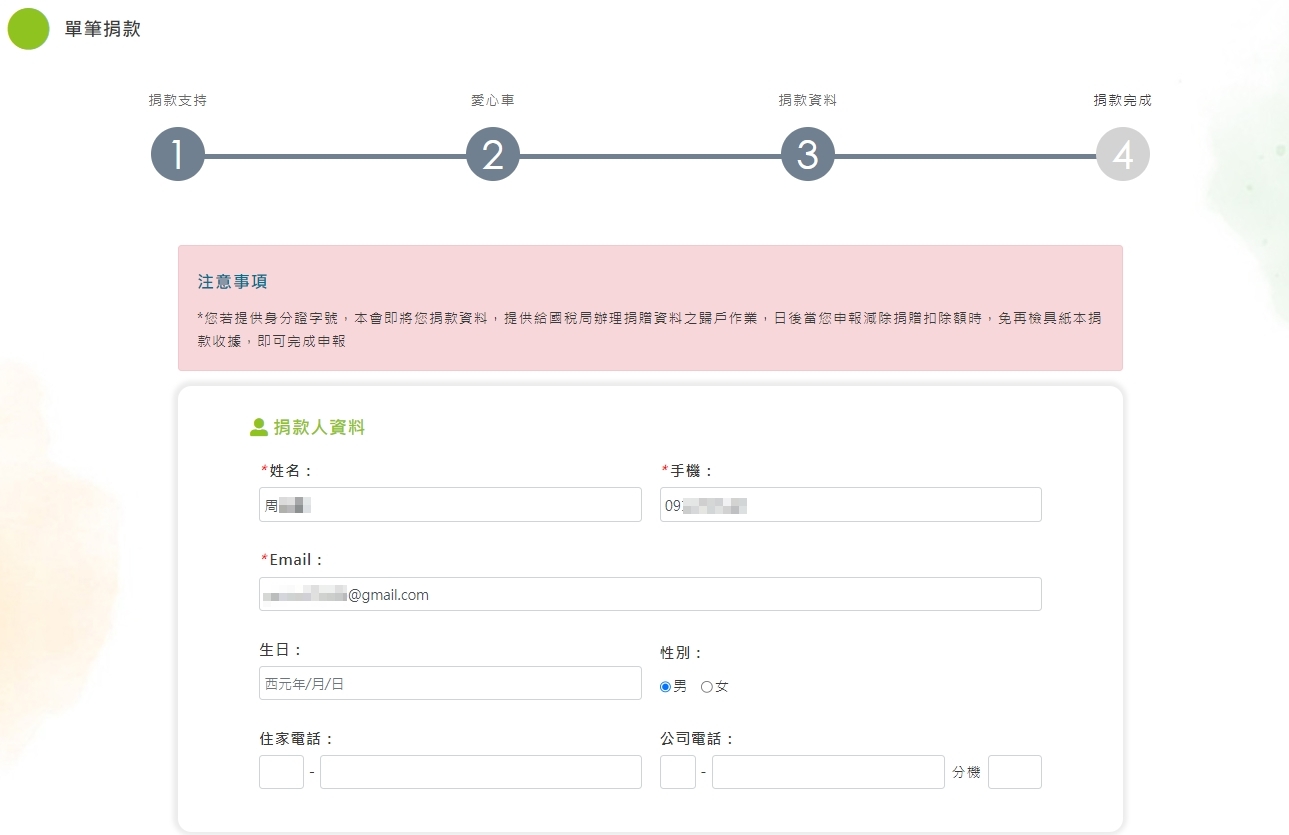The height and width of the screenshot is (835, 1289).
Task: Click the 公司電話 phone number field
Action: (828, 772)
